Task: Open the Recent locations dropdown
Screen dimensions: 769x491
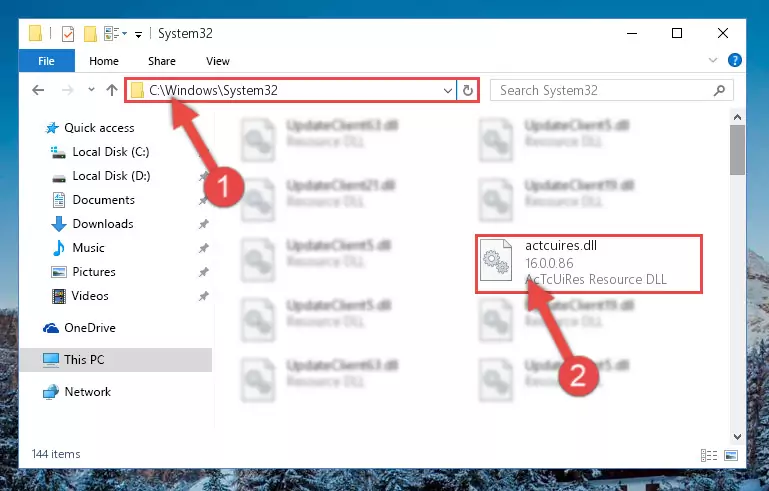Action: point(91,90)
